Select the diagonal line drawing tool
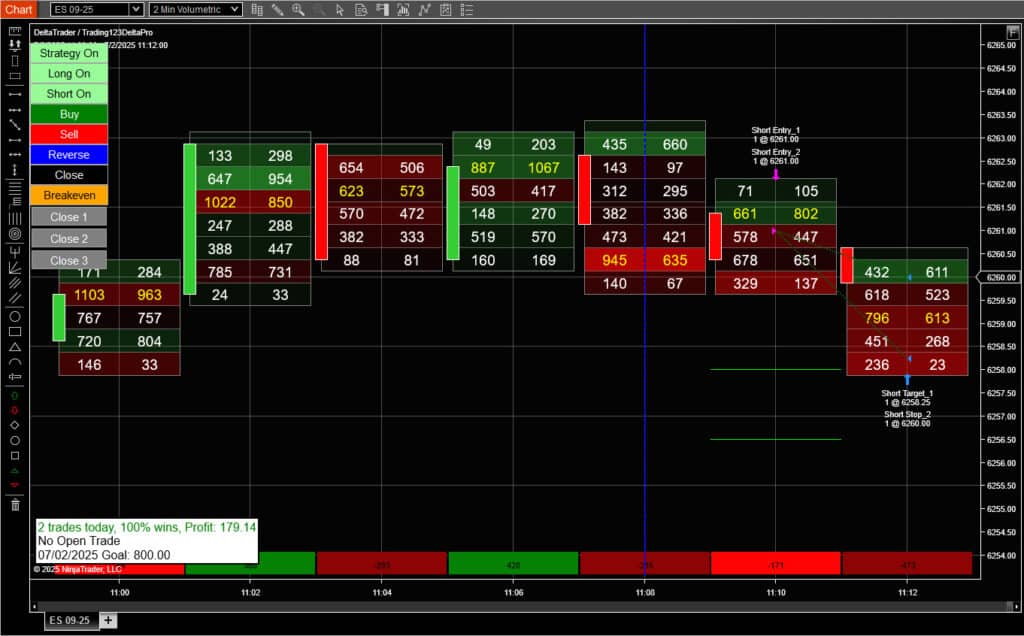 coord(15,125)
